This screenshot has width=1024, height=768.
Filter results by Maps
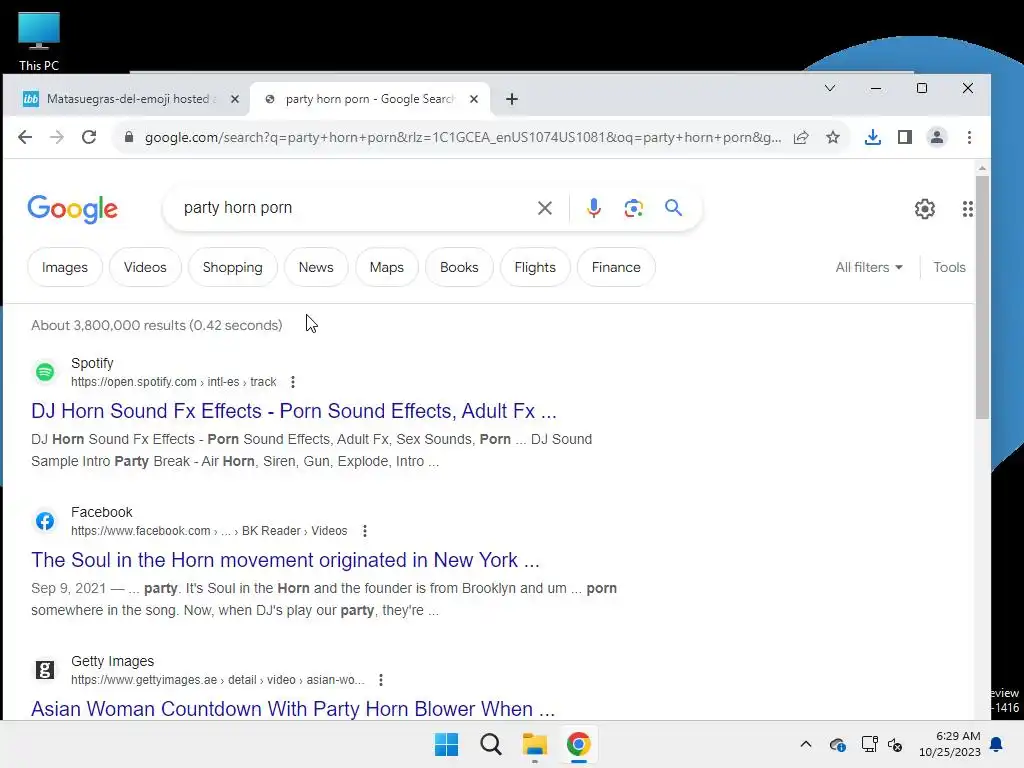[x=387, y=267]
